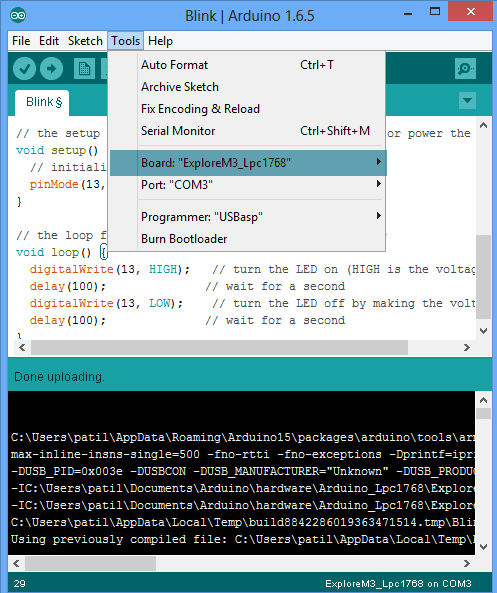Click editor horizontal scrollbar thumb

(219, 347)
